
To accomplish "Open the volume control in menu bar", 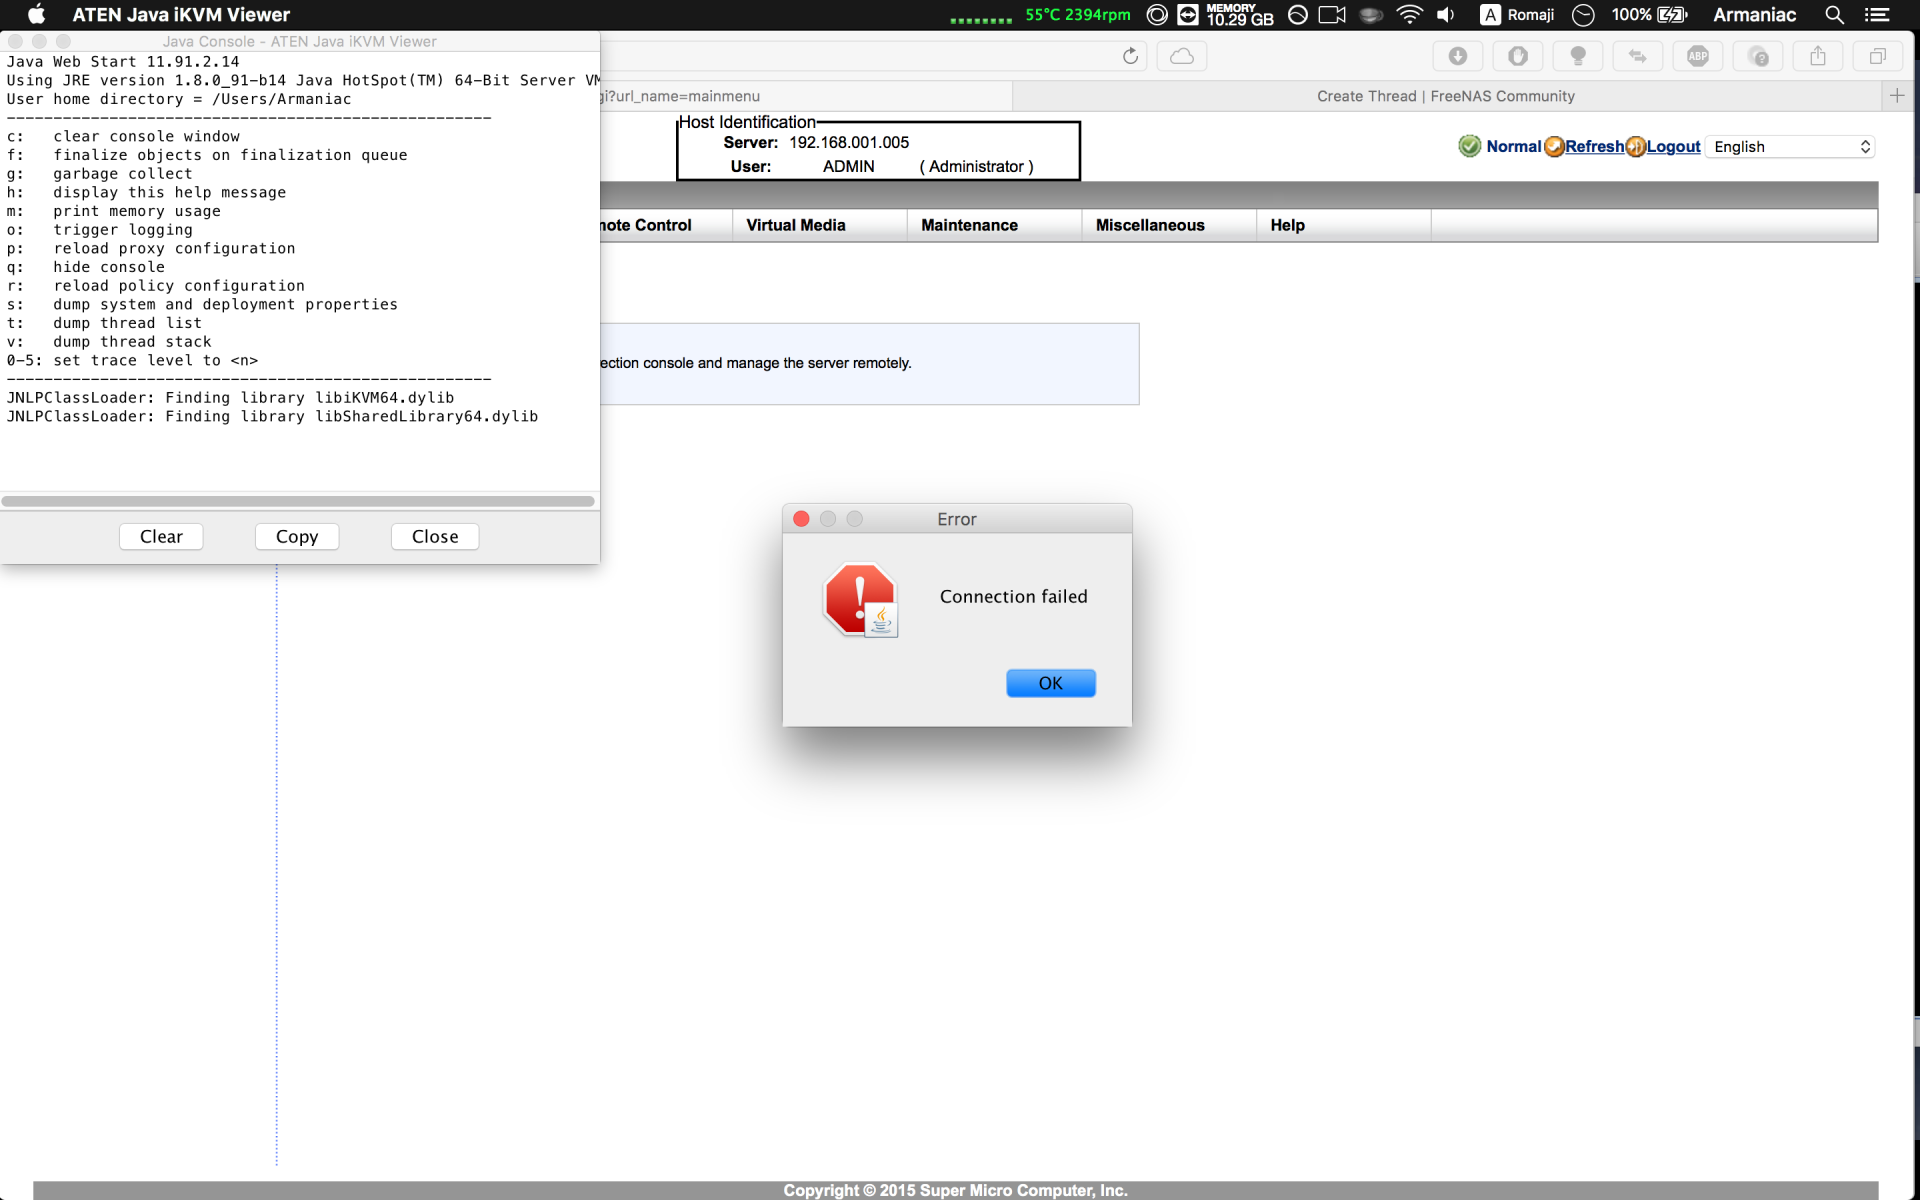I will click(1446, 14).
